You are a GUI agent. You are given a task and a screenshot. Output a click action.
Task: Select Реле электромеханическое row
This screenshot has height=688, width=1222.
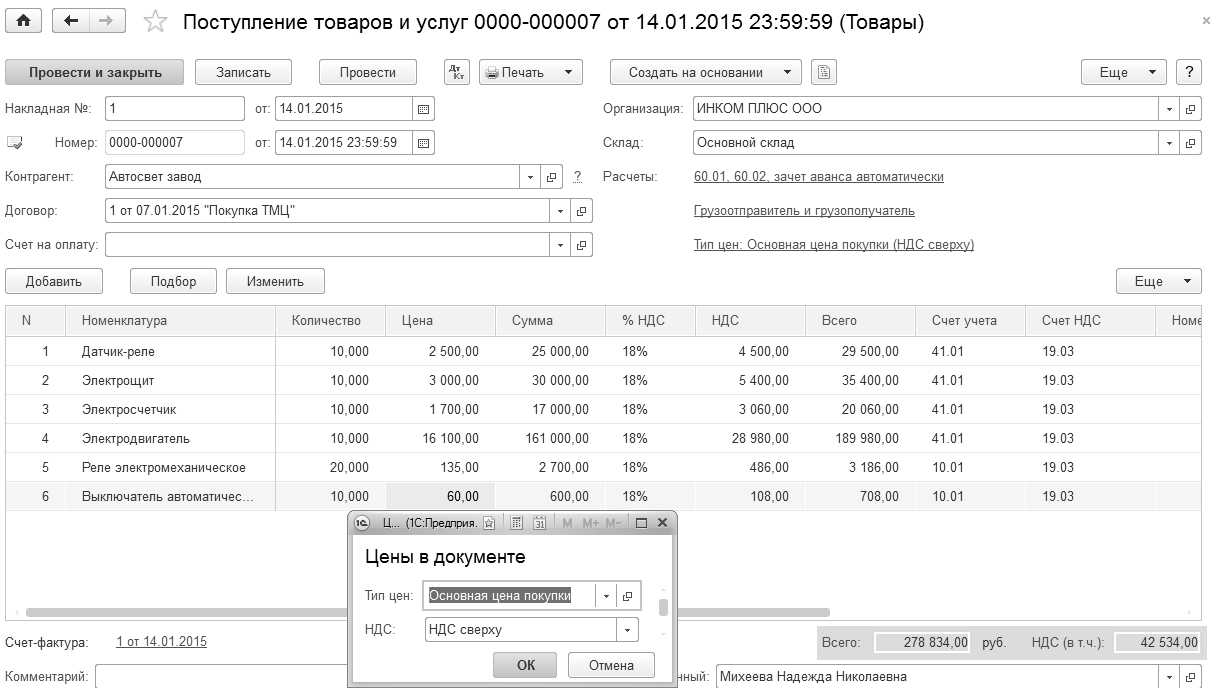(604, 467)
